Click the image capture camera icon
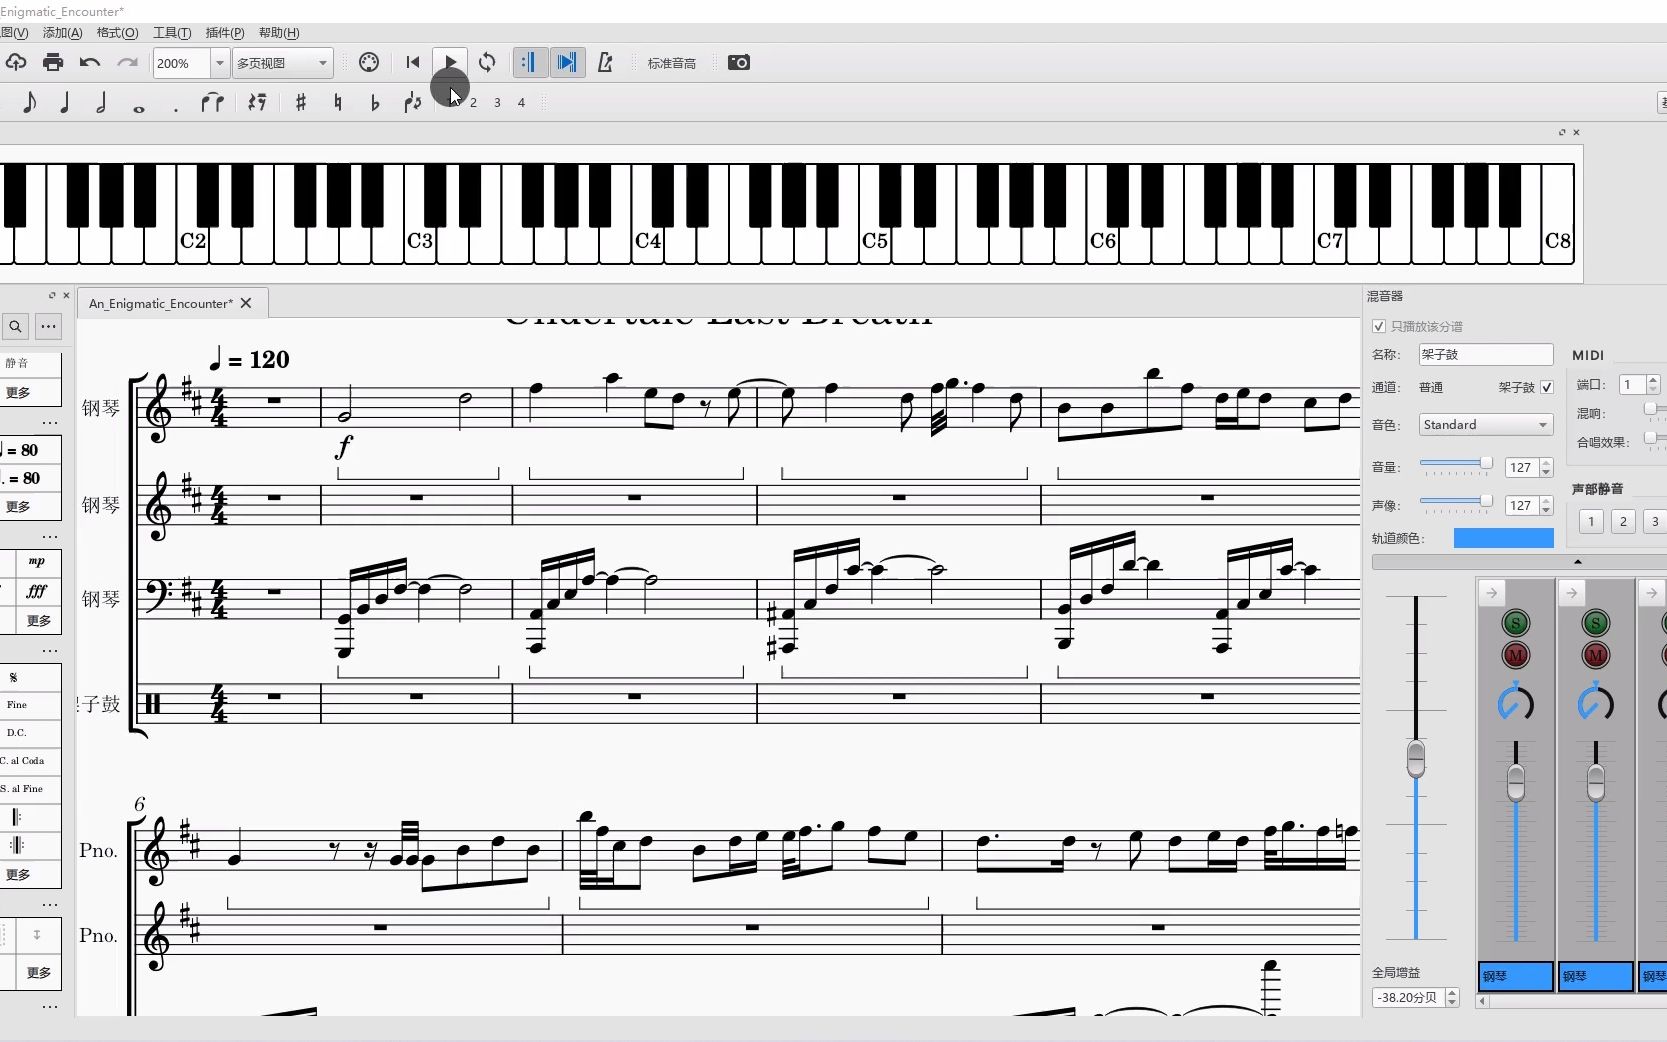 click(x=739, y=62)
